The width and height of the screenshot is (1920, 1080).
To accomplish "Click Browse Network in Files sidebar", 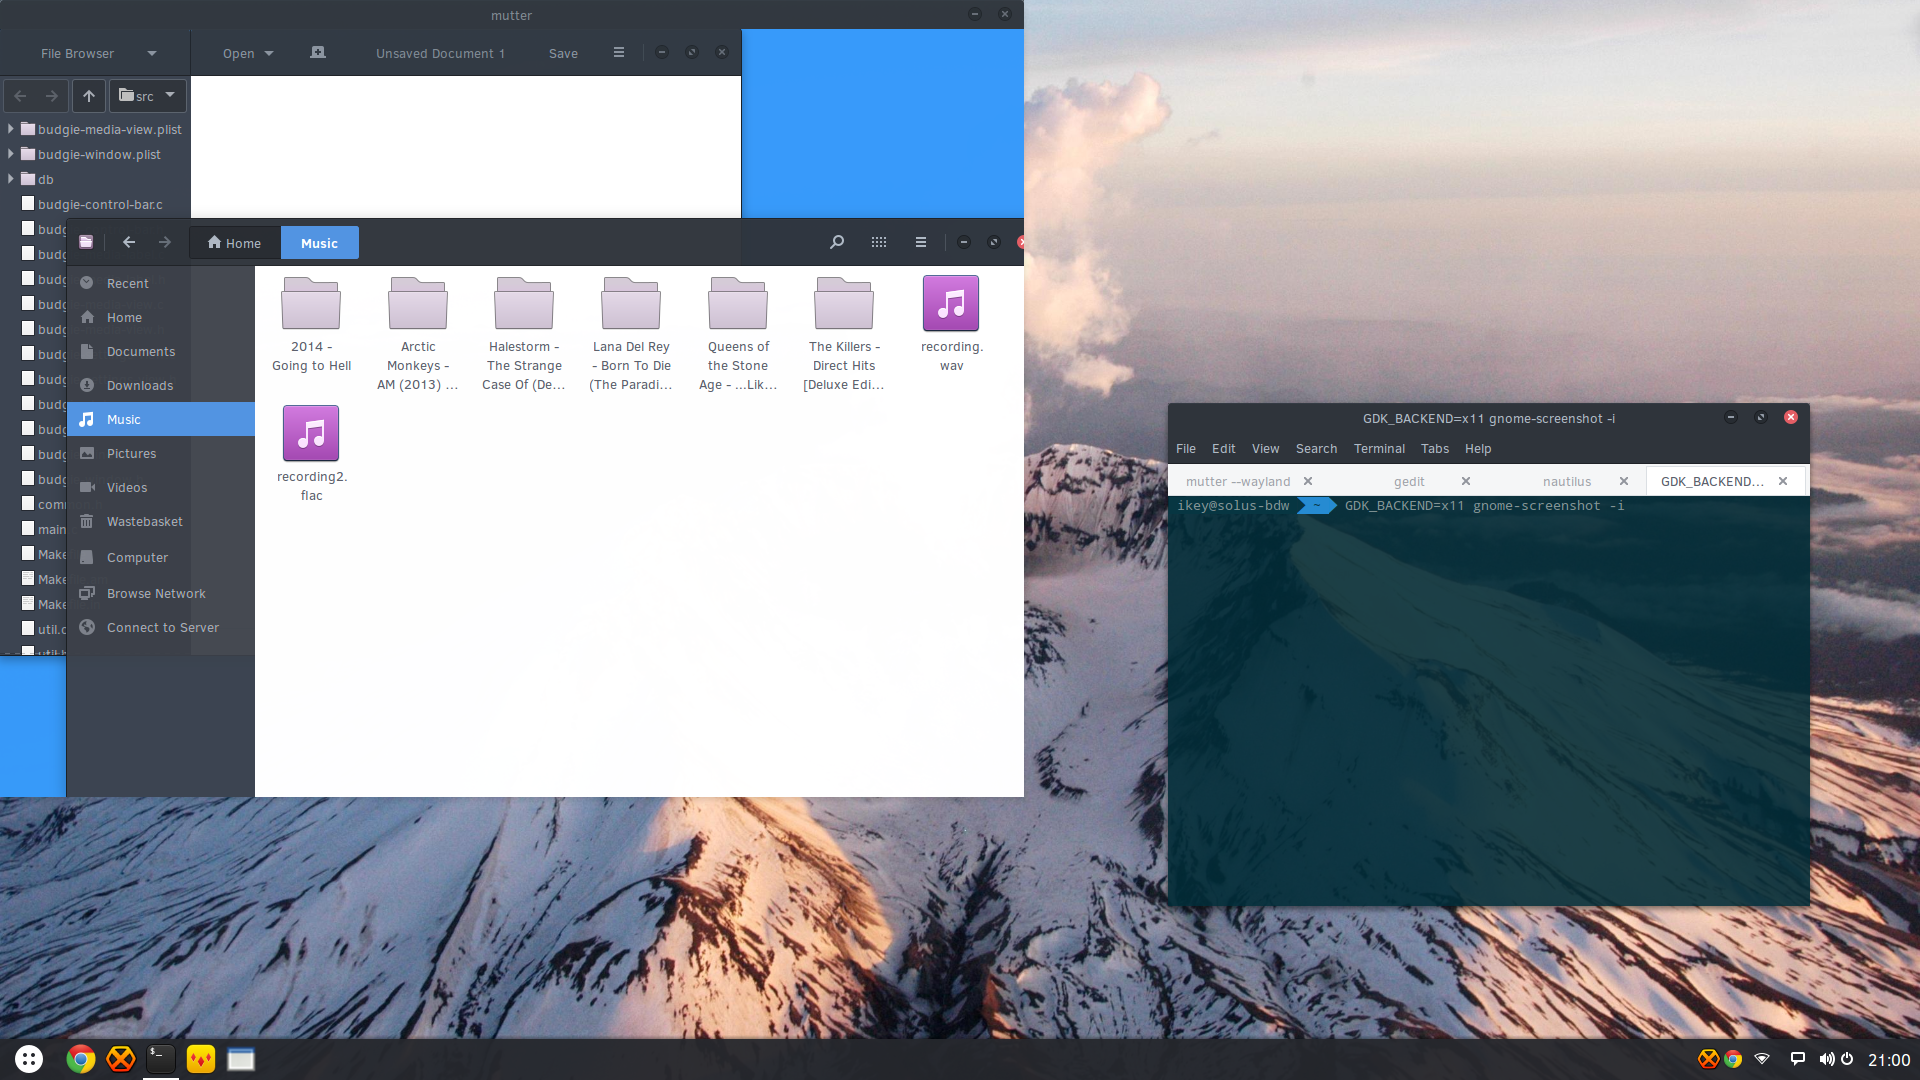I will [x=161, y=593].
